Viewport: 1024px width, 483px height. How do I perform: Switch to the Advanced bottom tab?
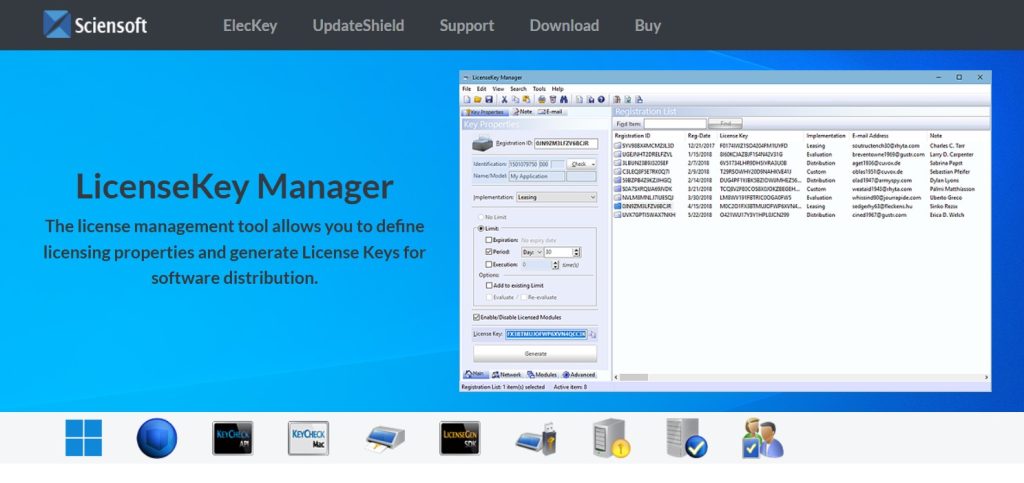point(579,375)
